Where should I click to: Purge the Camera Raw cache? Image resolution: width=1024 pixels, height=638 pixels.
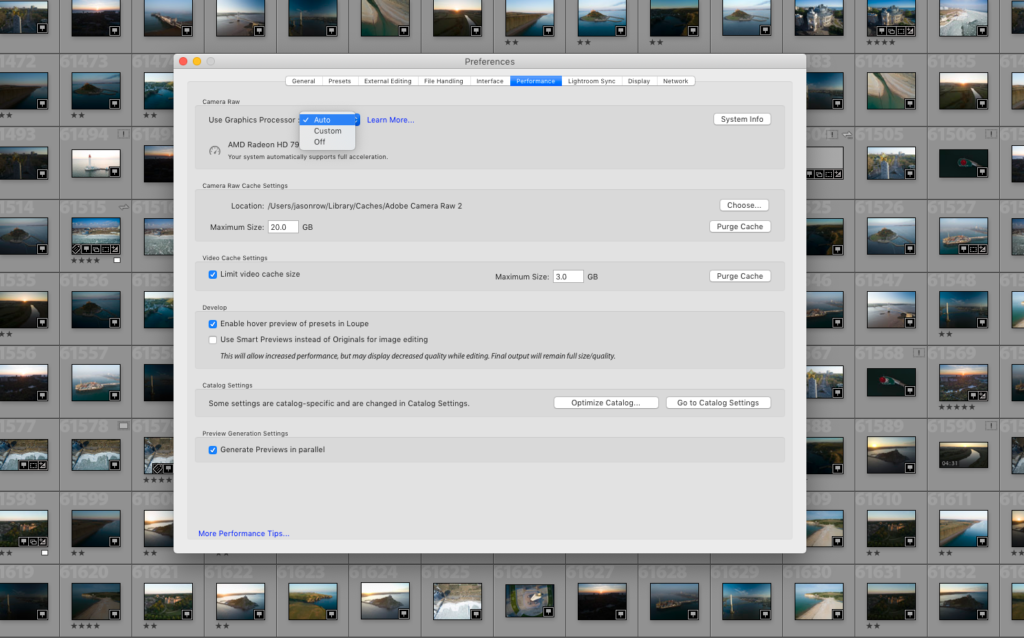[x=740, y=227]
